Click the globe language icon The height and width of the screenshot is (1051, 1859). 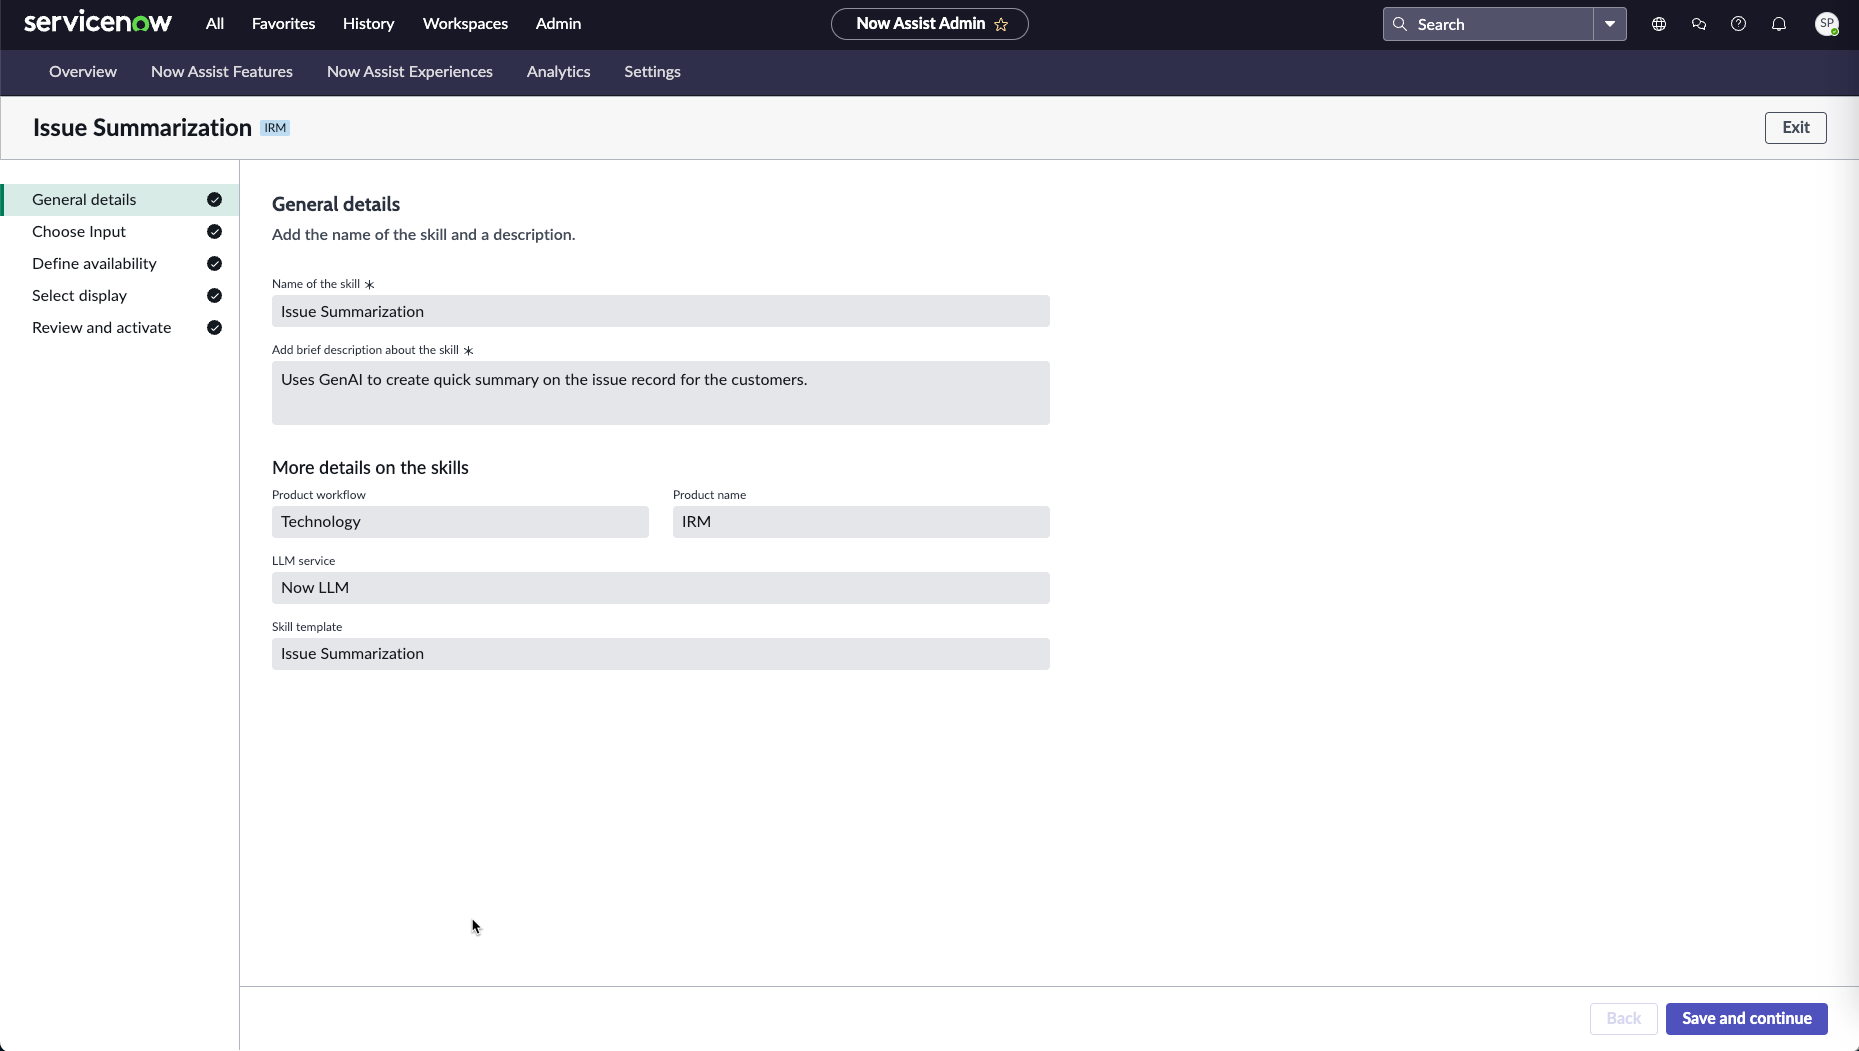tap(1659, 24)
